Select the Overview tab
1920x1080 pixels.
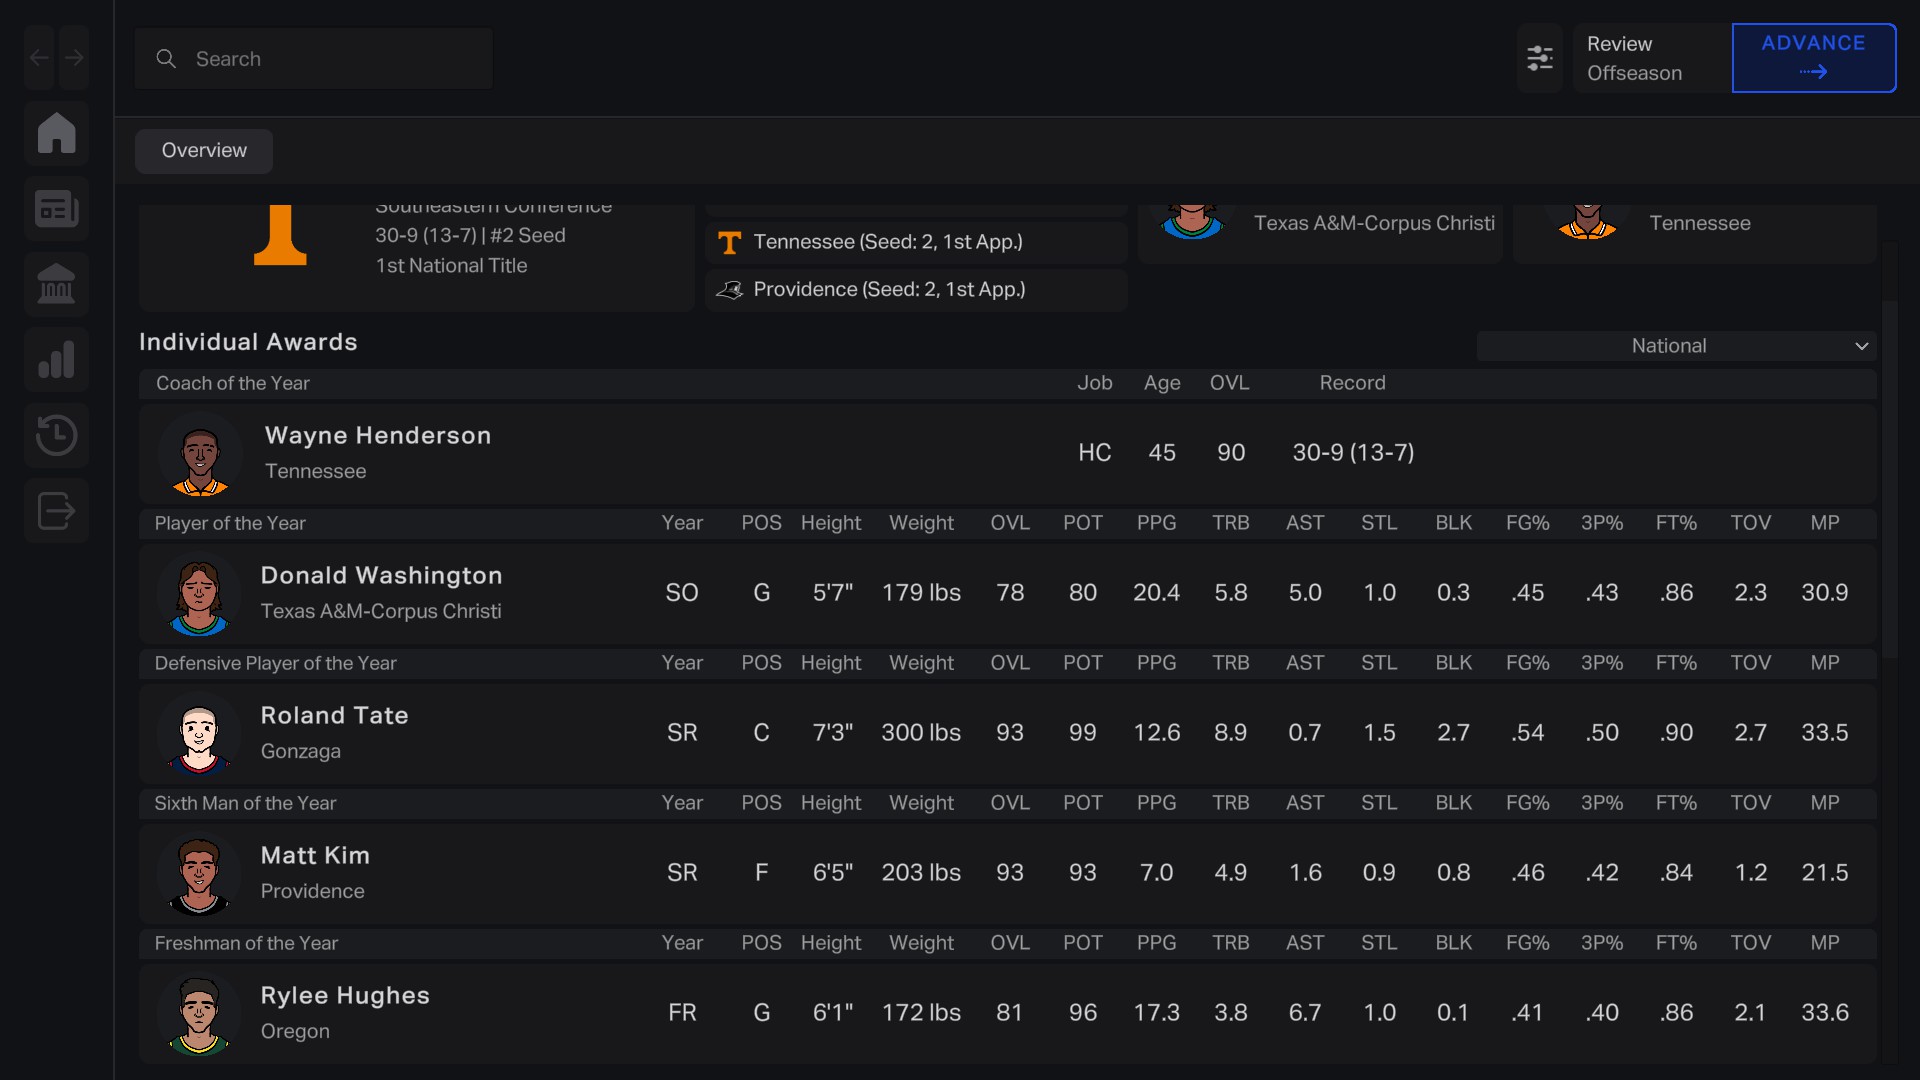204,151
